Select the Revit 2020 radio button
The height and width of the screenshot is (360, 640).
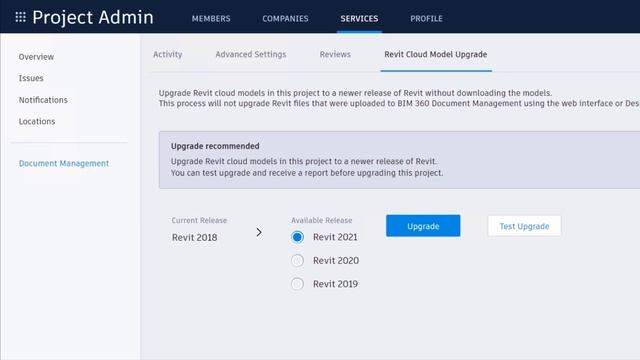pos(297,260)
